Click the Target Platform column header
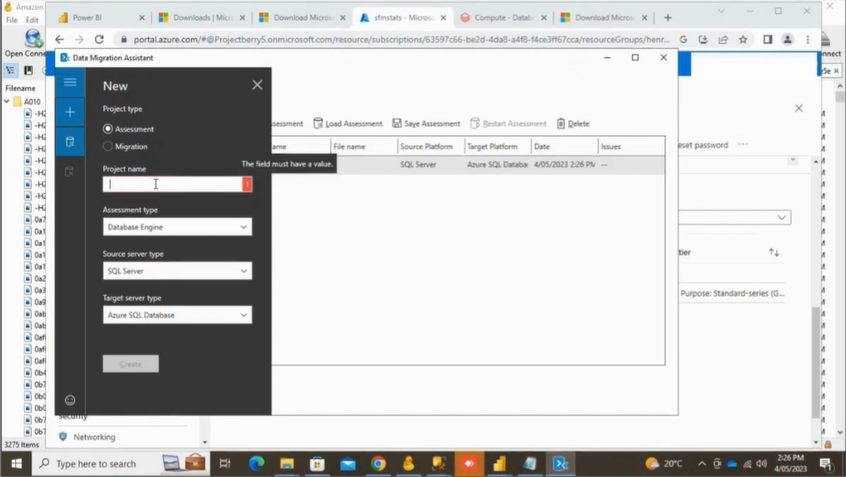The width and height of the screenshot is (846, 477). click(498, 146)
